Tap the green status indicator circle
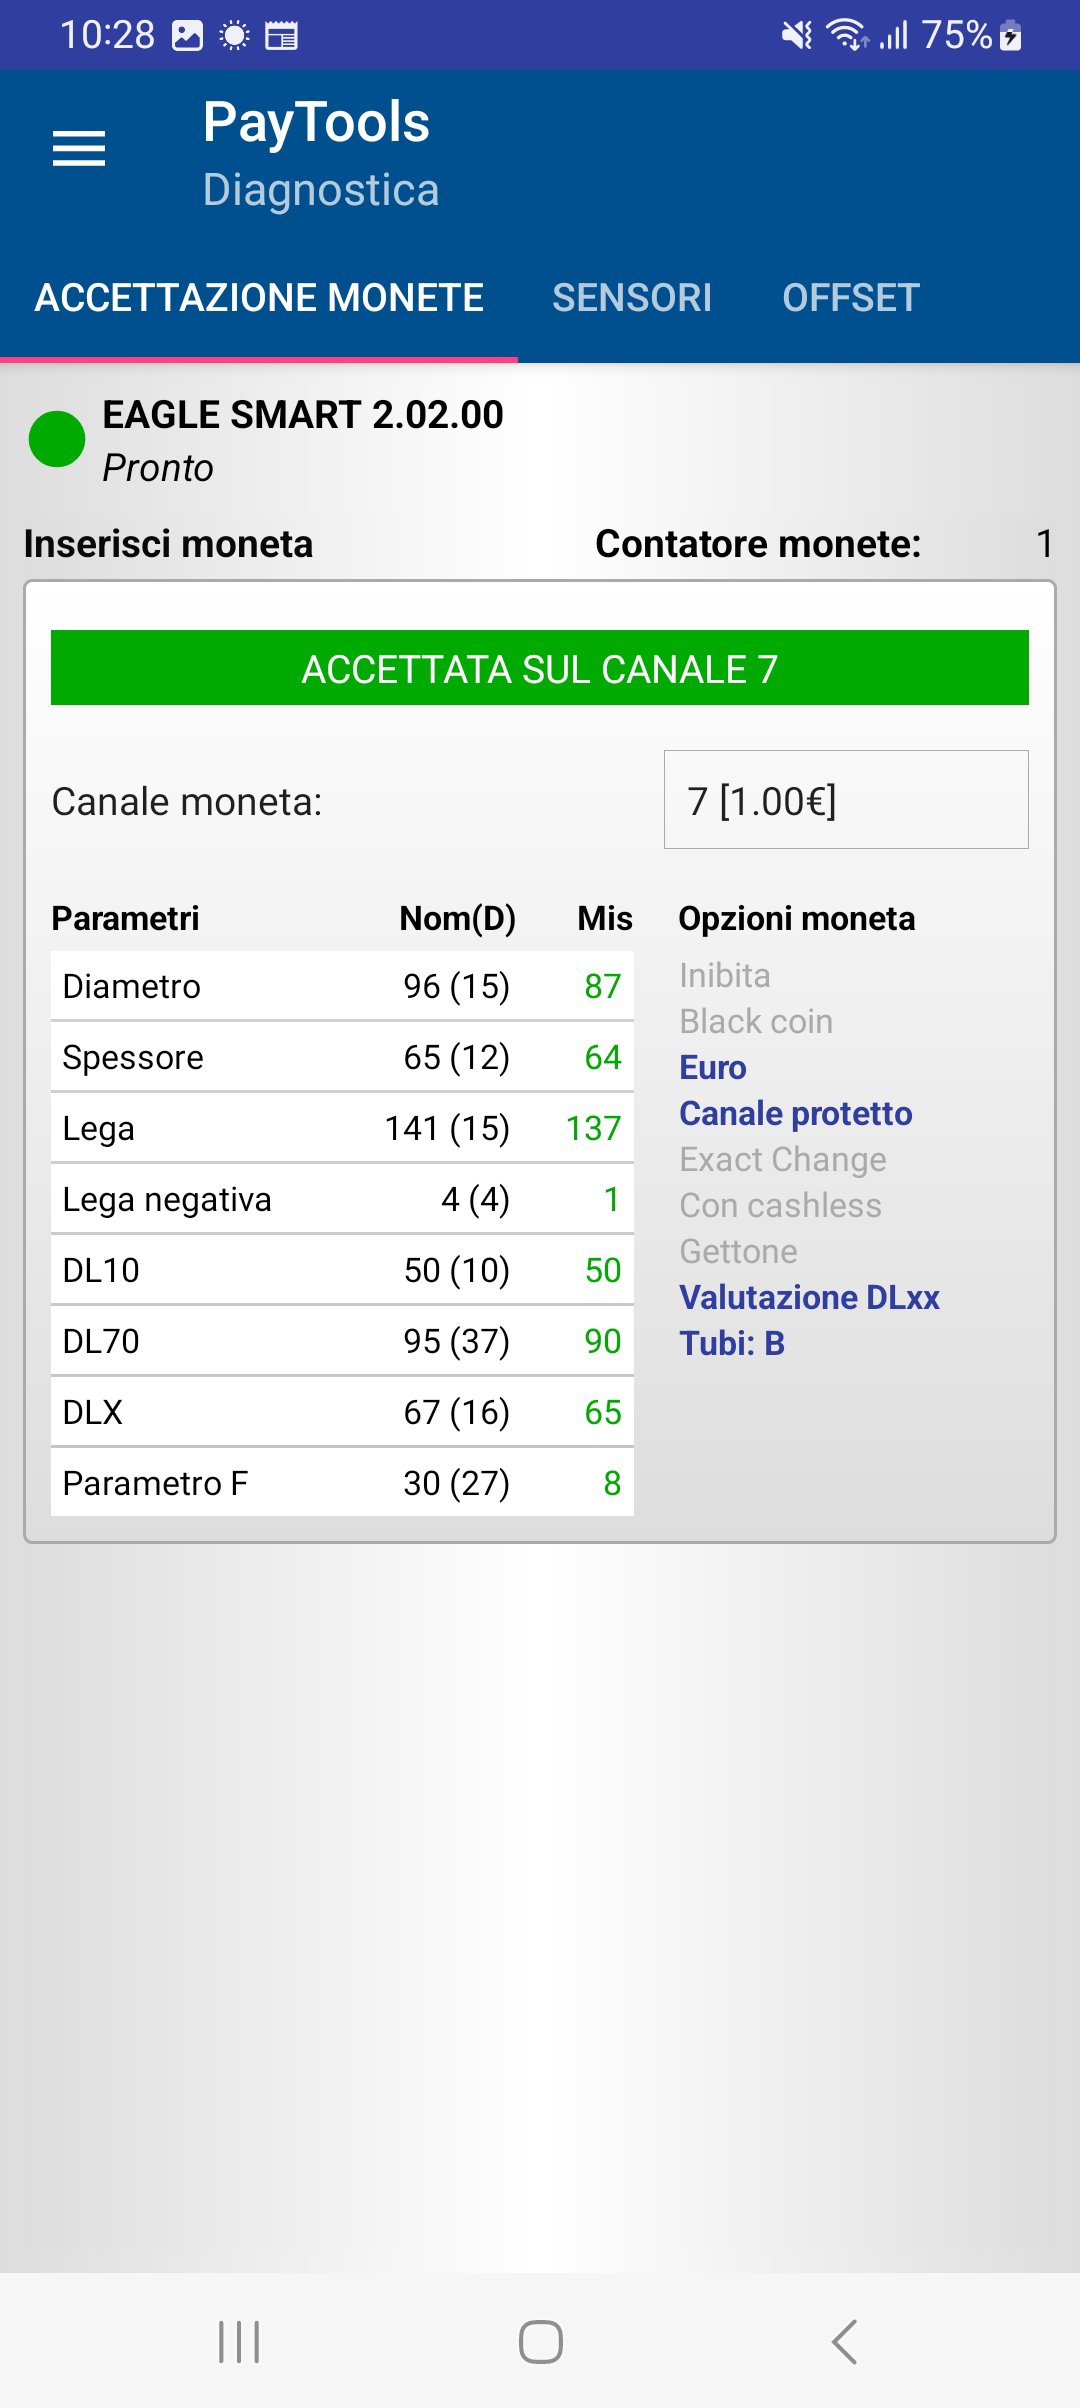The width and height of the screenshot is (1080, 2408). coord(57,439)
